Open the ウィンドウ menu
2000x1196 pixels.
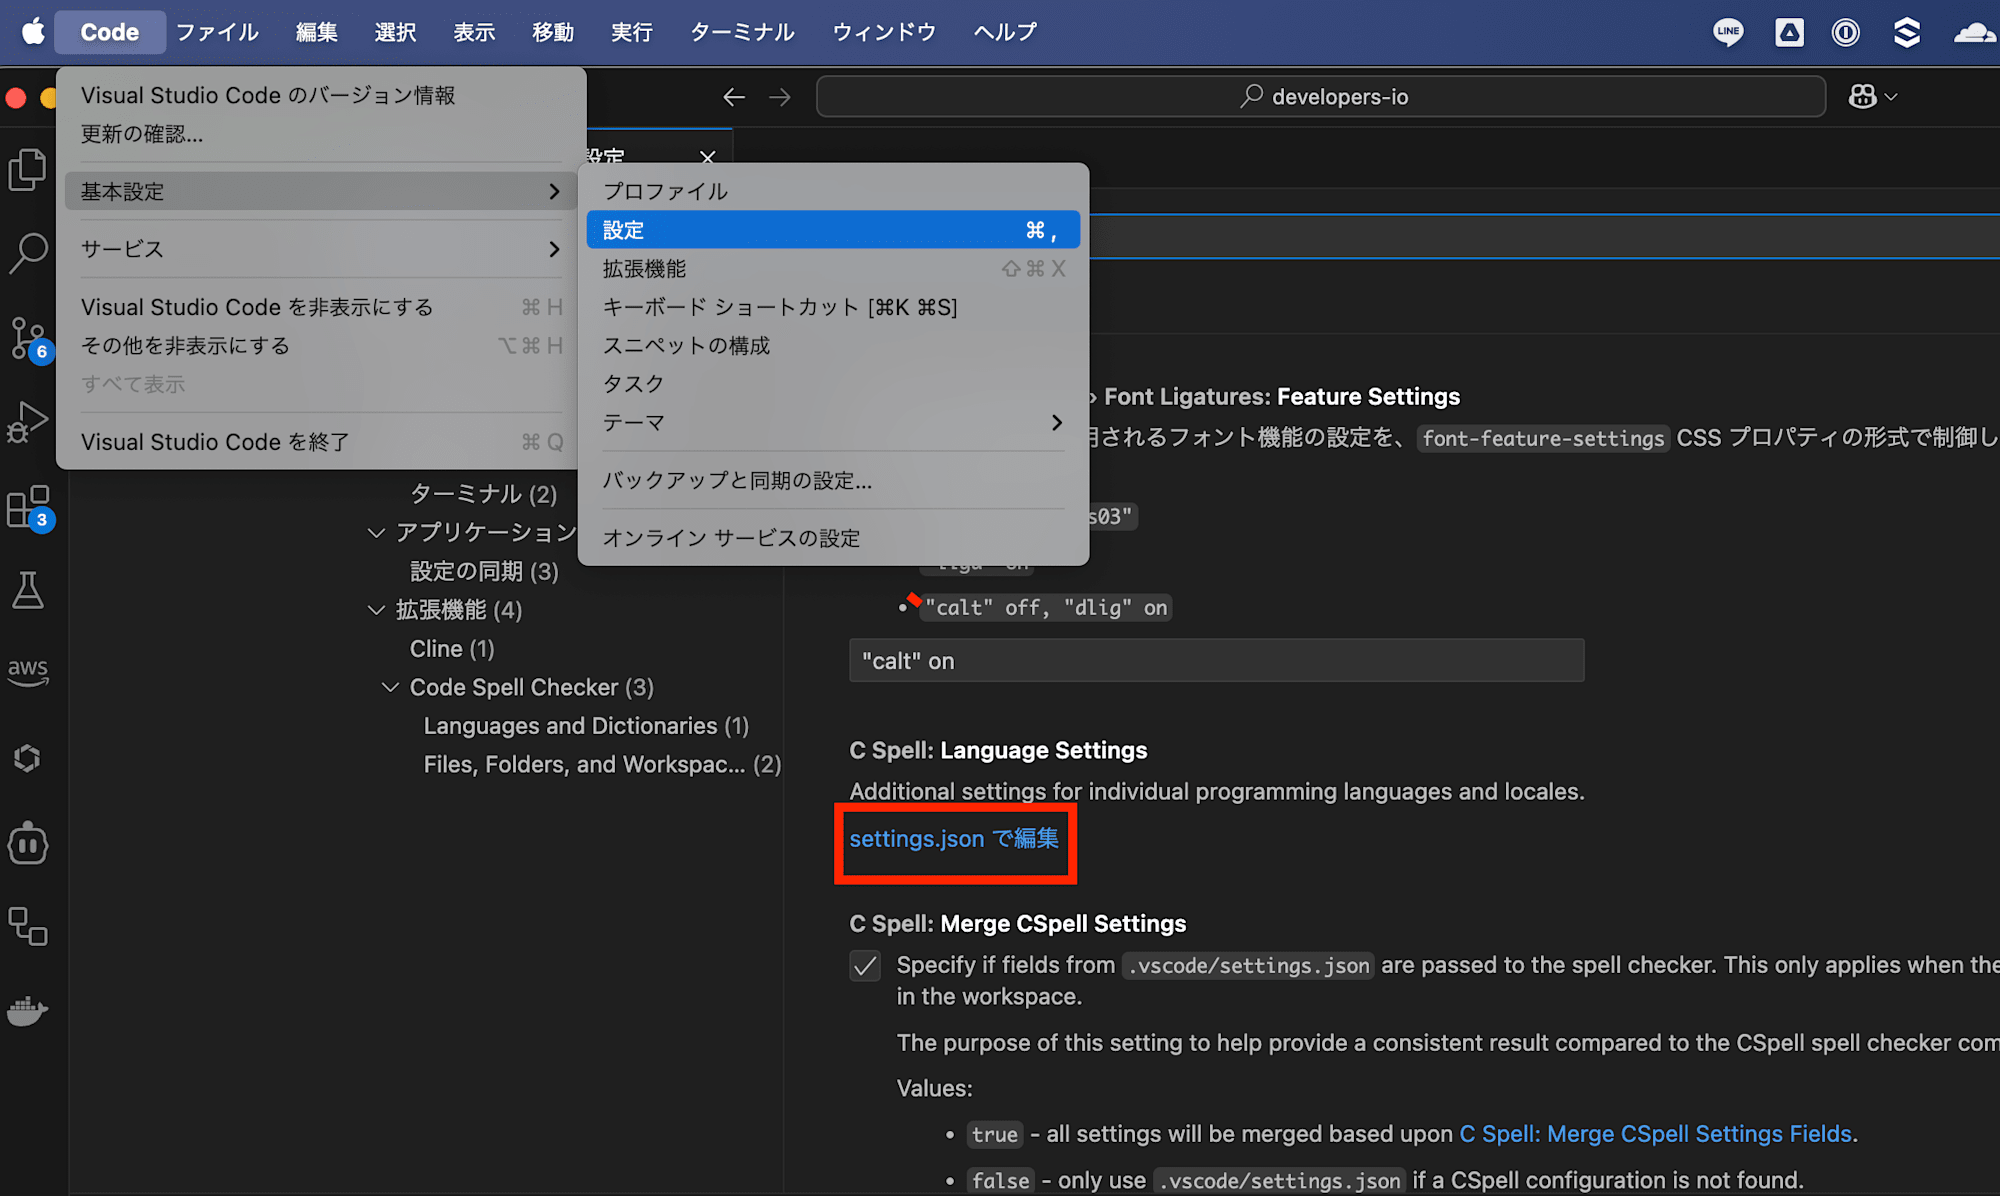[x=885, y=32]
